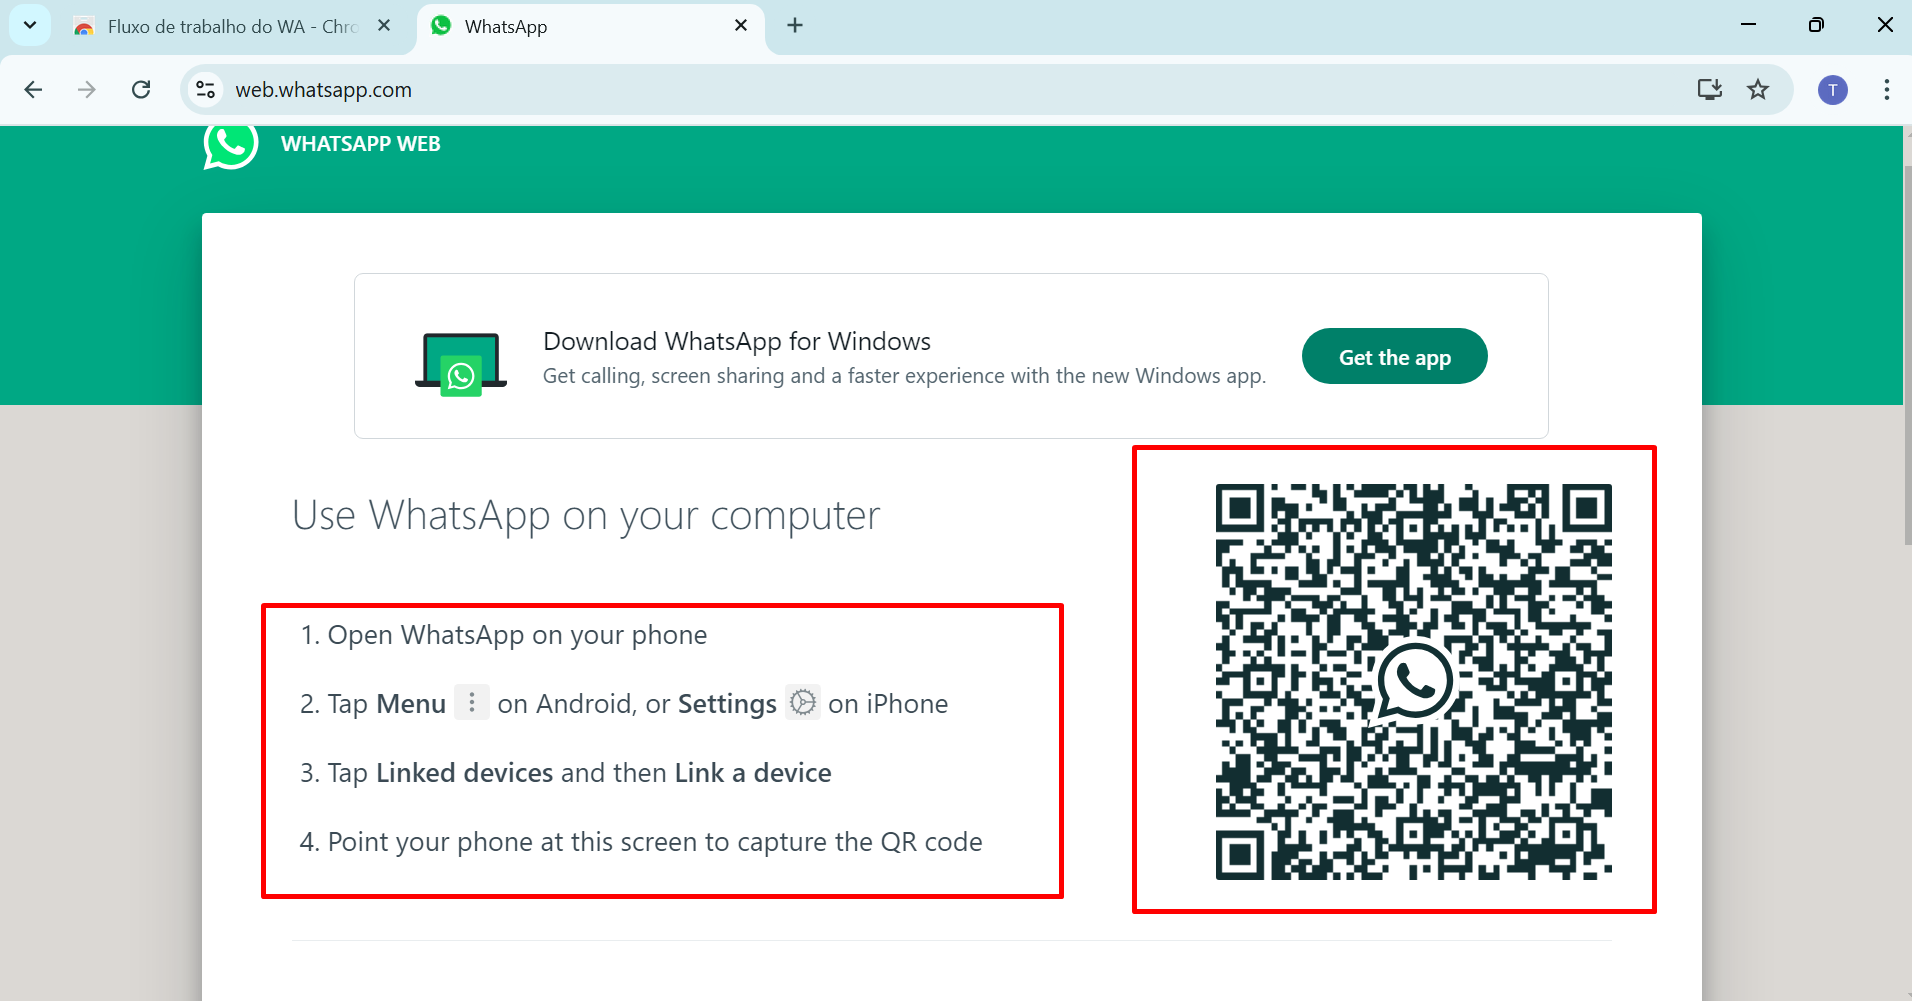This screenshot has height=1001, width=1912.
Task: Click the Android Menu three-dot icon in step 2
Action: coord(472,702)
